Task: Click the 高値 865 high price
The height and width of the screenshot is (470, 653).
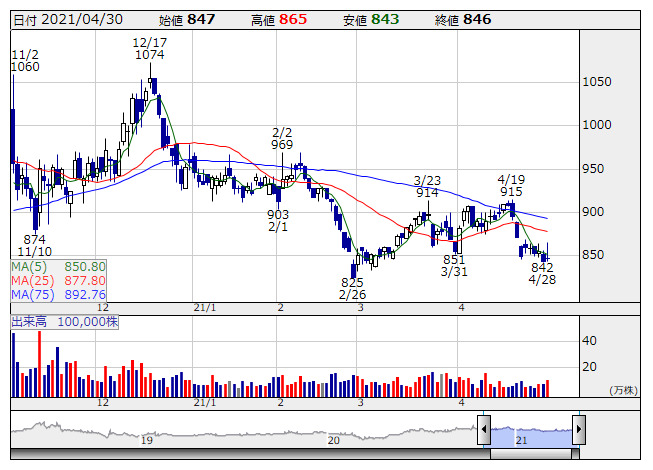Action: pyautogui.click(x=279, y=20)
